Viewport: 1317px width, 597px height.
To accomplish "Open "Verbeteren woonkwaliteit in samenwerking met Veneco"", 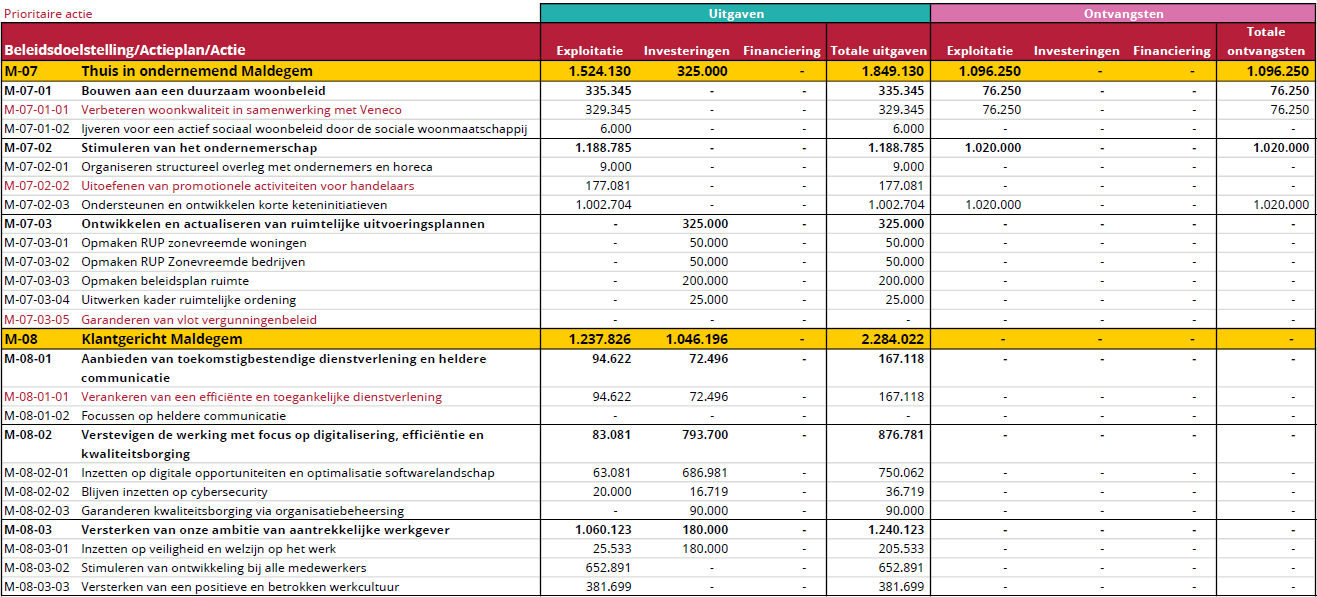I will point(241,110).
